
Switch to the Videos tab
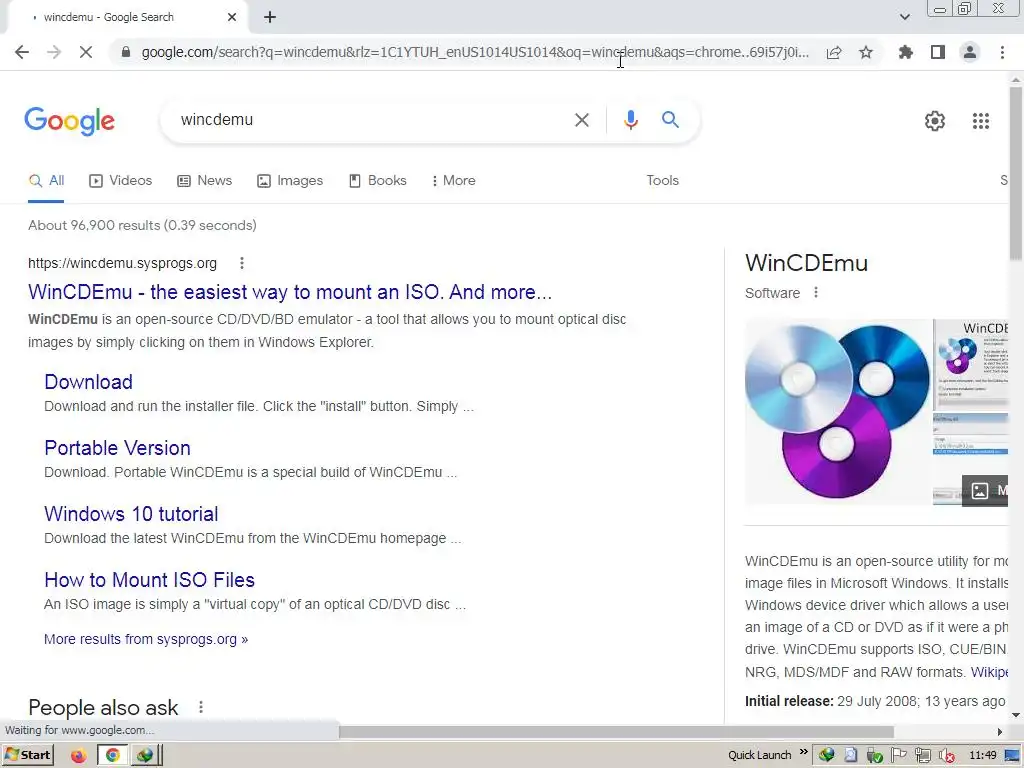tap(121, 181)
